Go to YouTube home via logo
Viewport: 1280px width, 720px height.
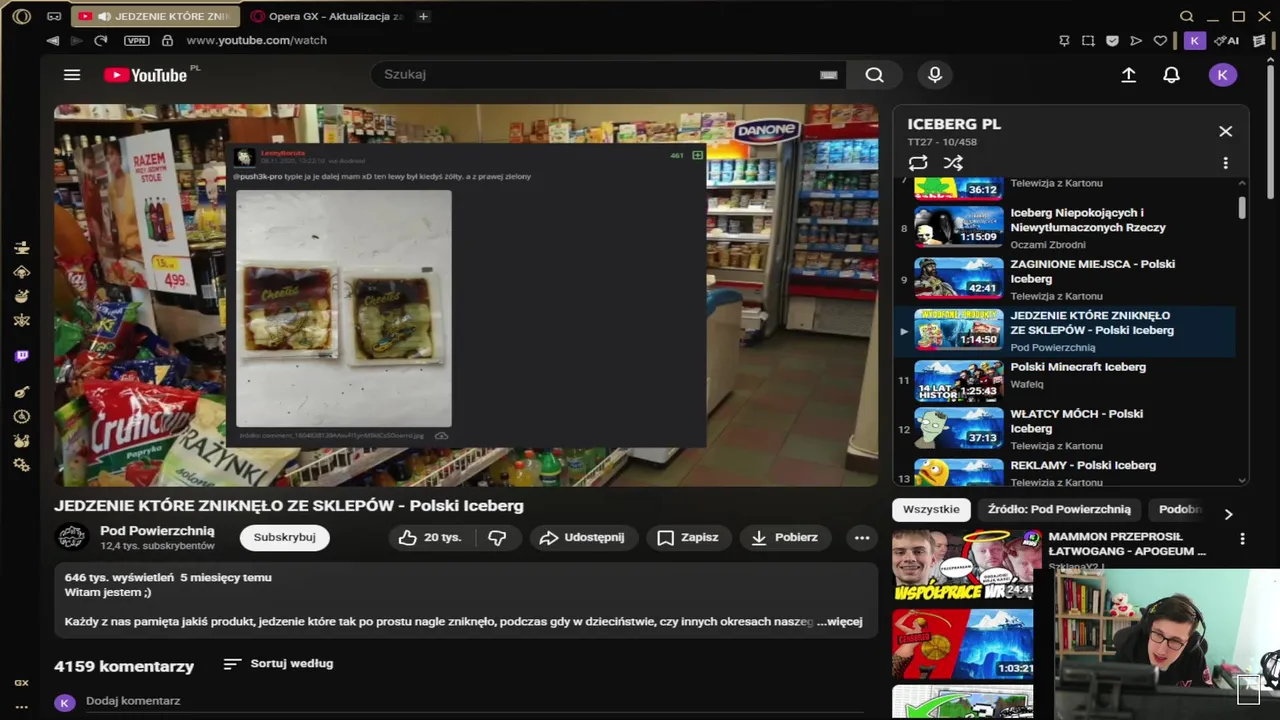pyautogui.click(x=146, y=75)
